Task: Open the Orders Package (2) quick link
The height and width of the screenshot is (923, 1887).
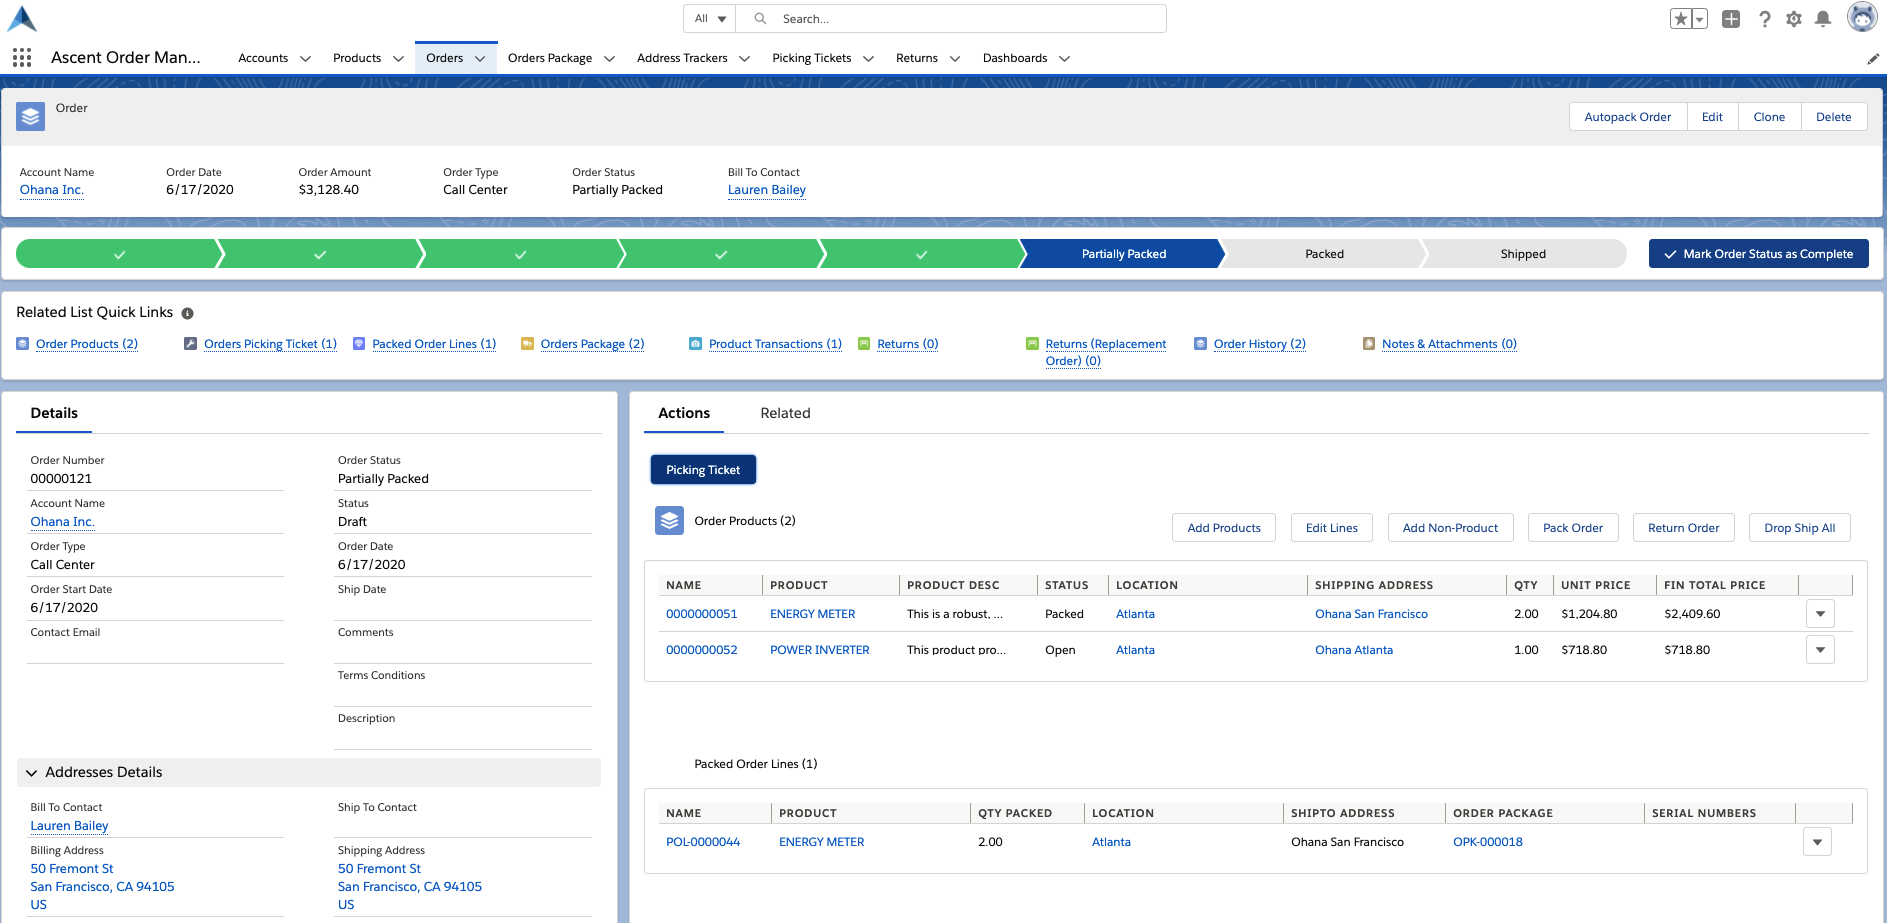Action: (592, 344)
